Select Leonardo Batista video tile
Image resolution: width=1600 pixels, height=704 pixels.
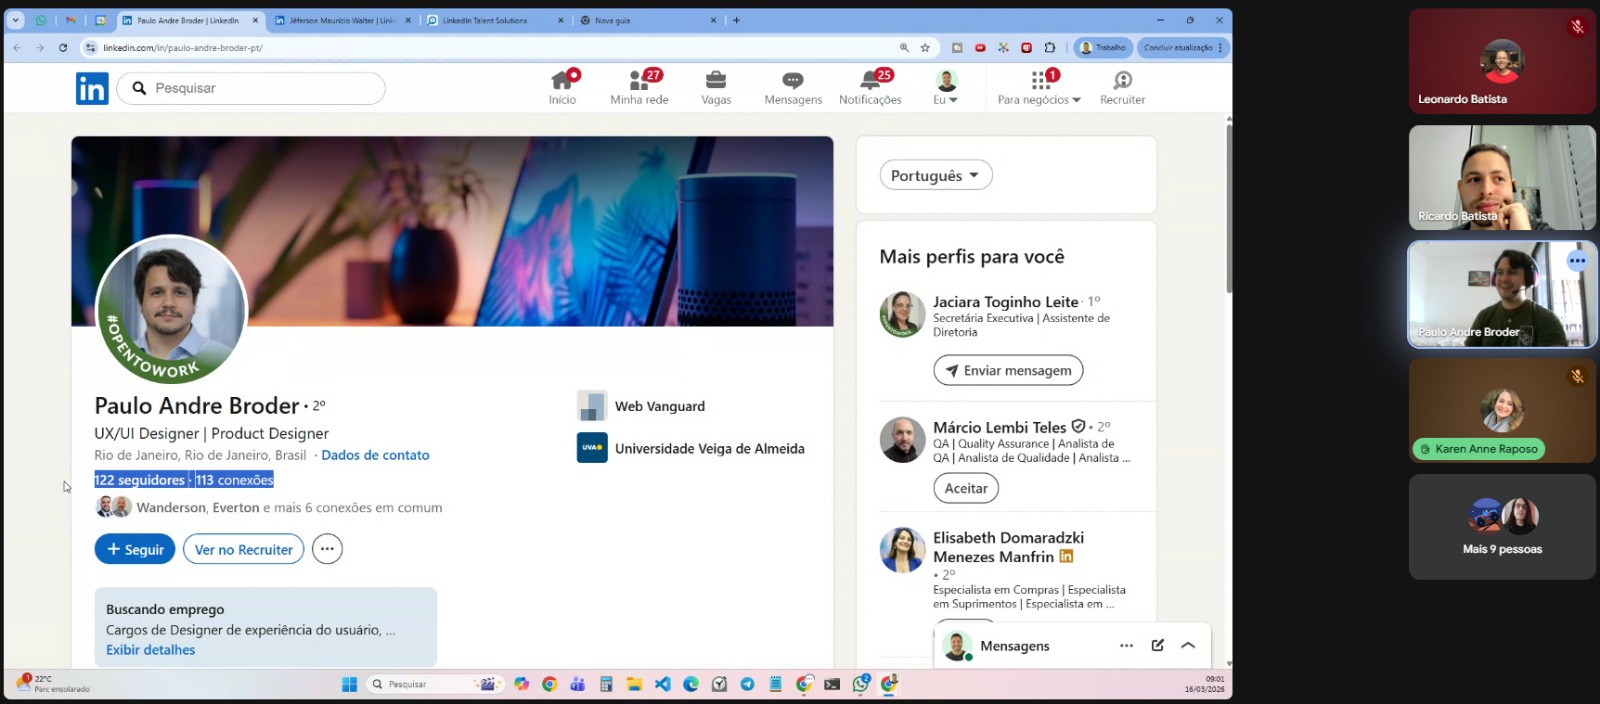tap(1502, 62)
